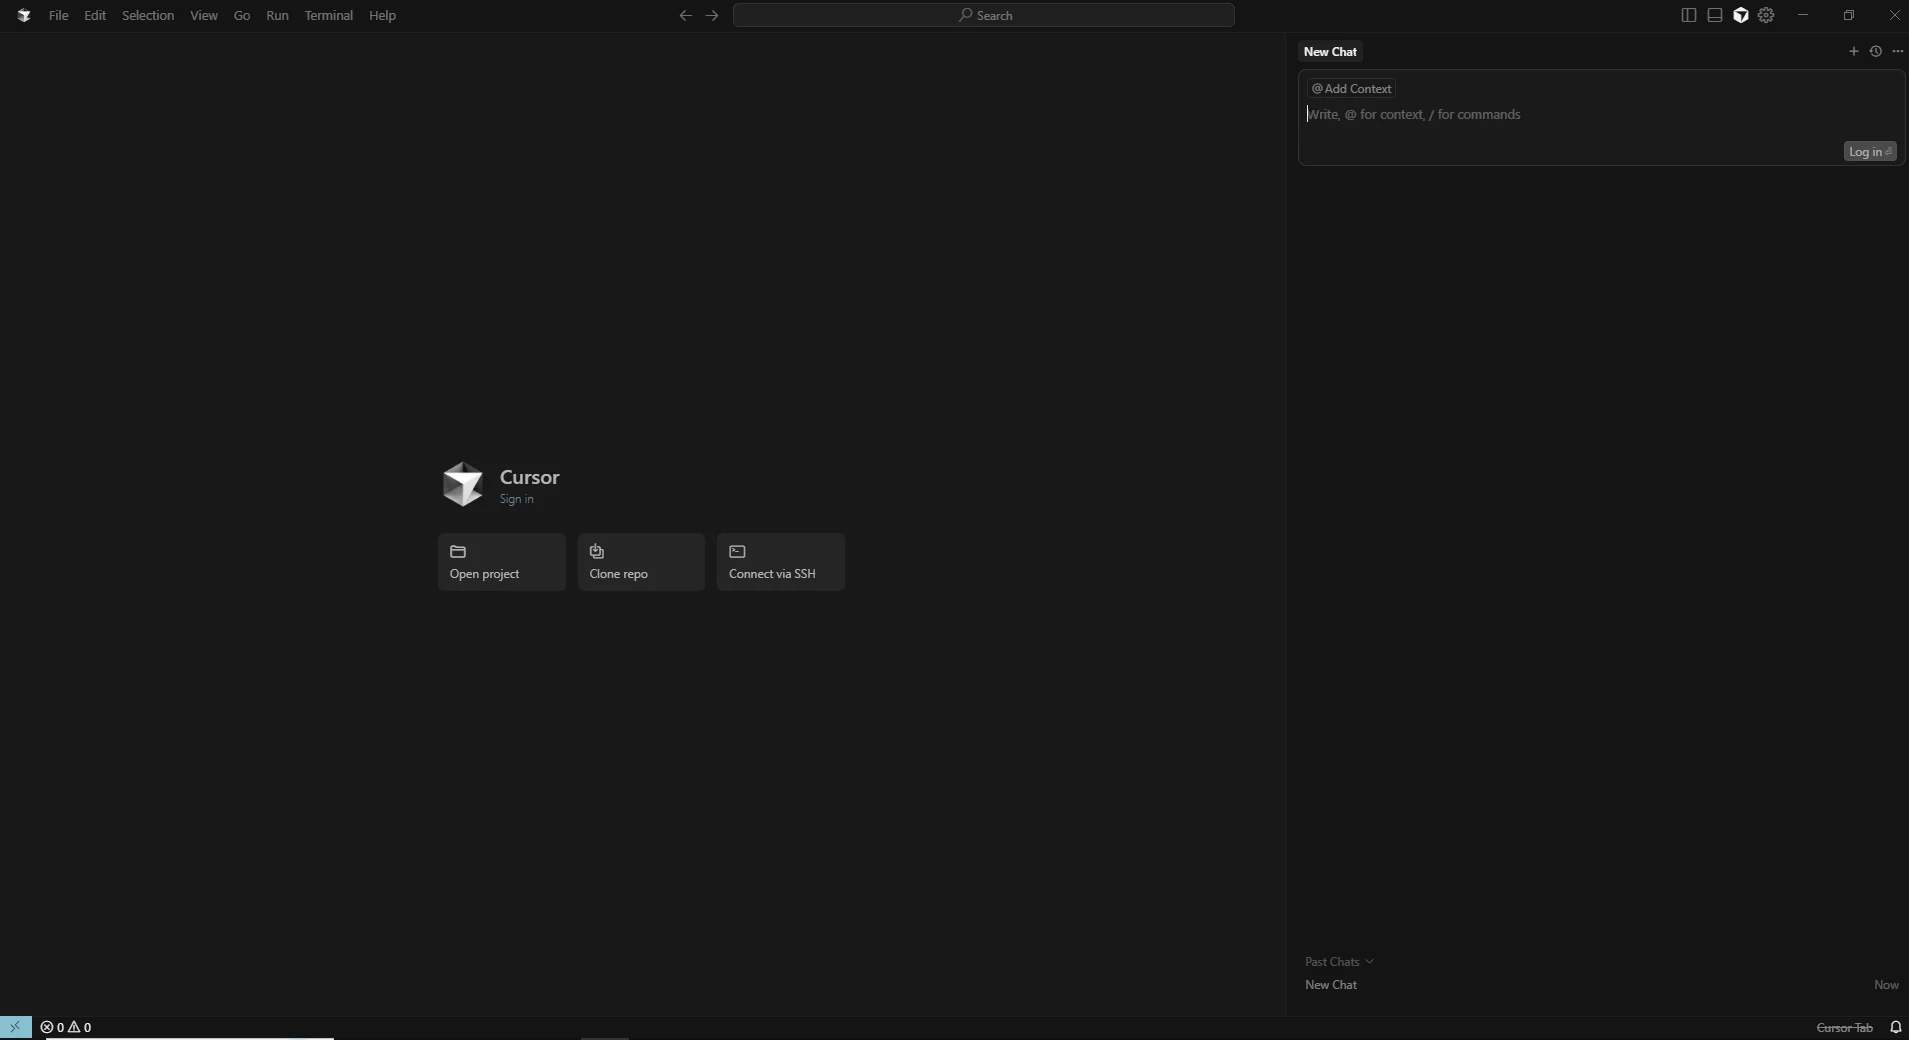Show chat history clock icon
Viewport: 1909px width, 1040px height.
(x=1876, y=51)
